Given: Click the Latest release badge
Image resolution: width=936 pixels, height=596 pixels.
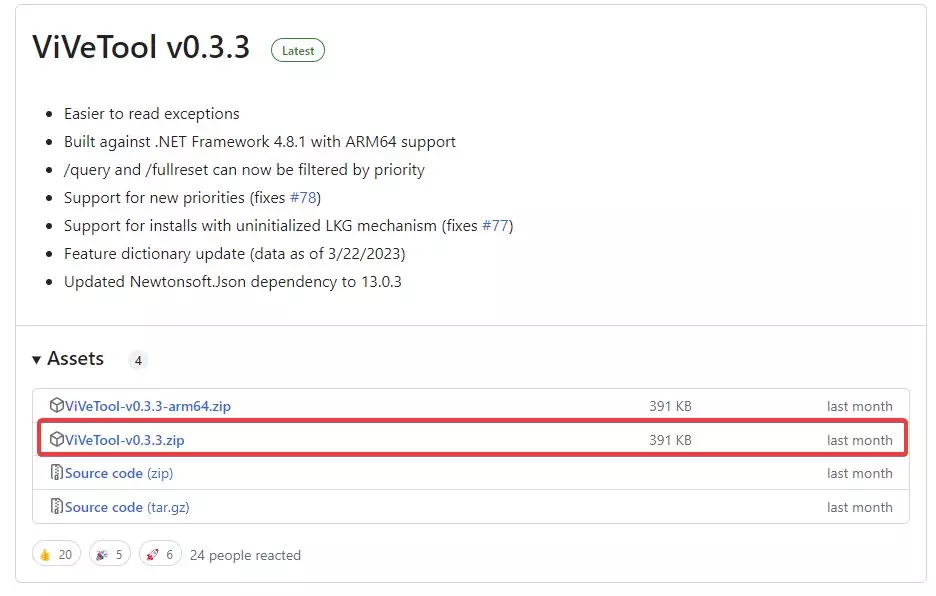Looking at the screenshot, I should click(298, 51).
